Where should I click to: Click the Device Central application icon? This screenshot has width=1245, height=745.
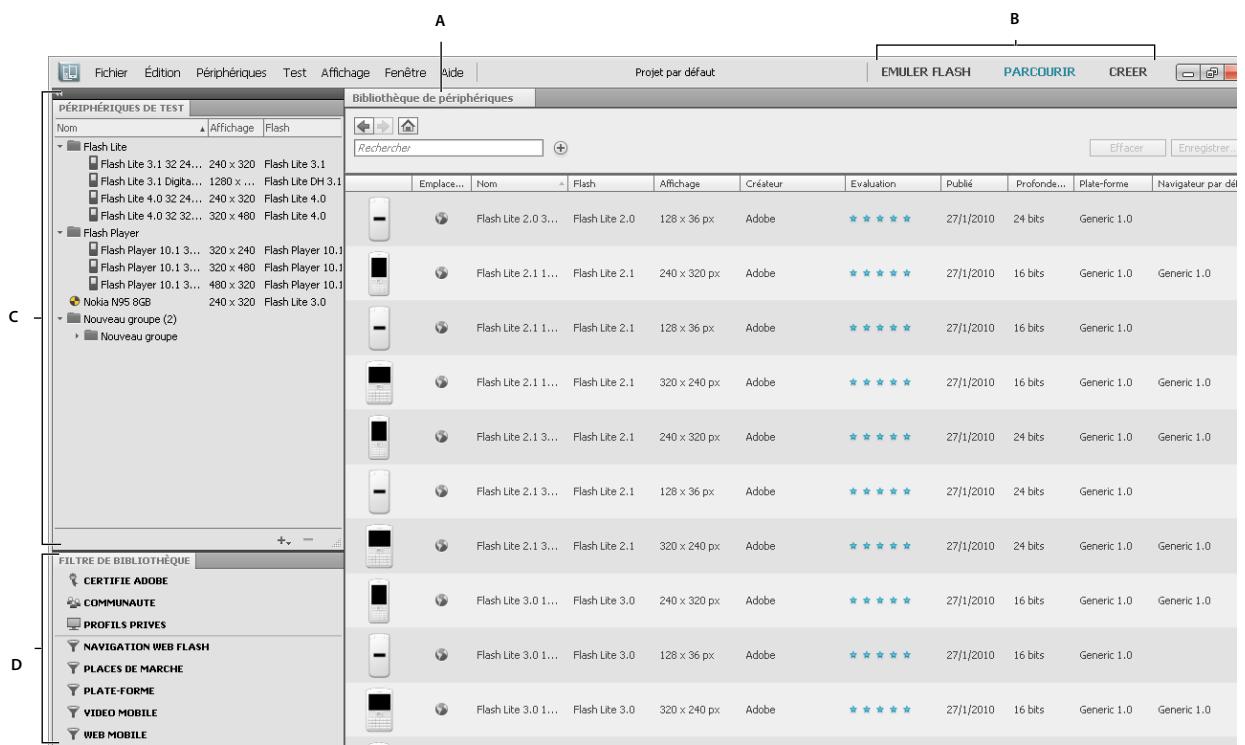pos(69,73)
